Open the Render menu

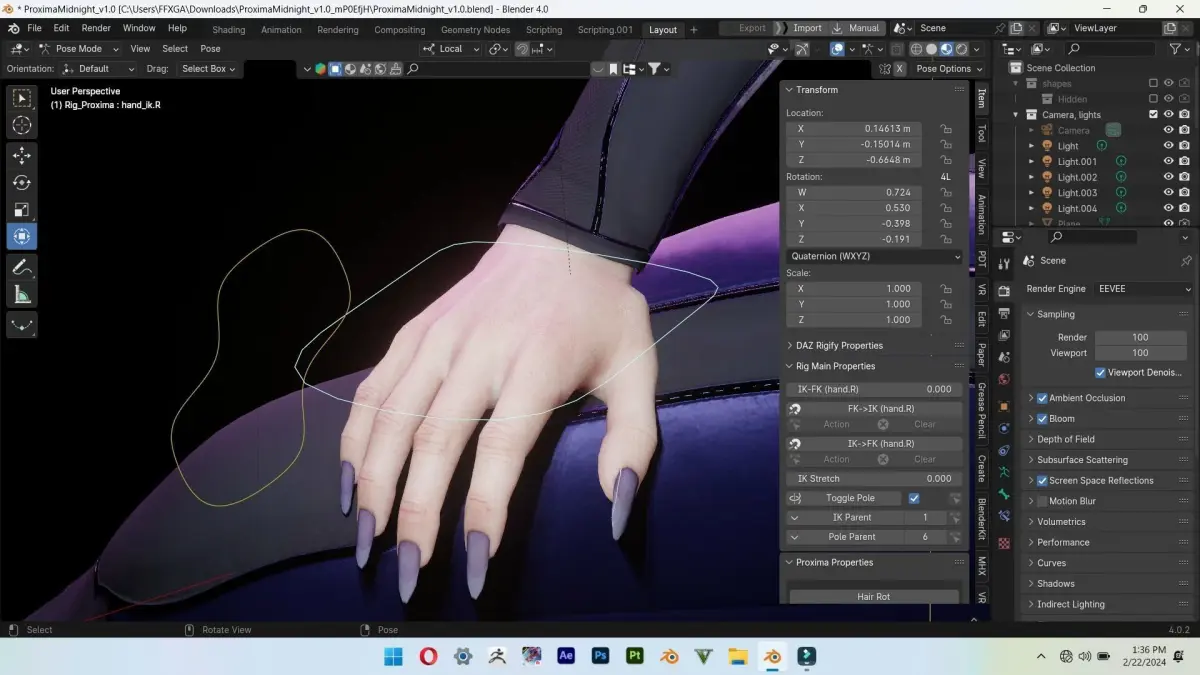pos(96,28)
